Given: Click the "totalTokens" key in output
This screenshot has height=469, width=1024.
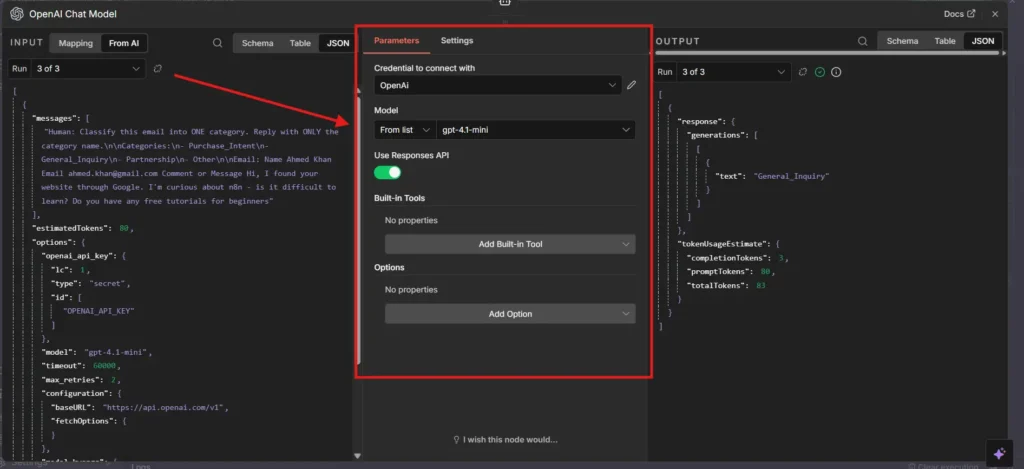Looking at the screenshot, I should point(718,286).
